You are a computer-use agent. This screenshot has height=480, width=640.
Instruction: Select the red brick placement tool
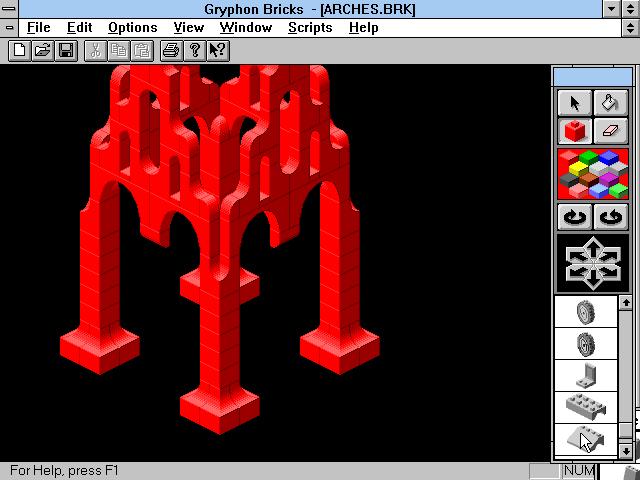(x=575, y=131)
